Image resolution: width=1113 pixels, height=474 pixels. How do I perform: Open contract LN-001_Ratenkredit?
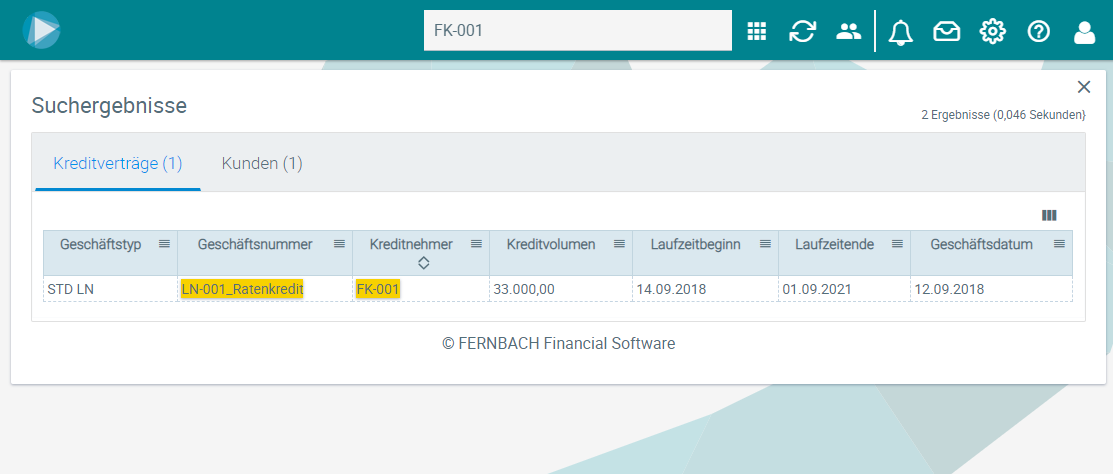[x=242, y=289]
